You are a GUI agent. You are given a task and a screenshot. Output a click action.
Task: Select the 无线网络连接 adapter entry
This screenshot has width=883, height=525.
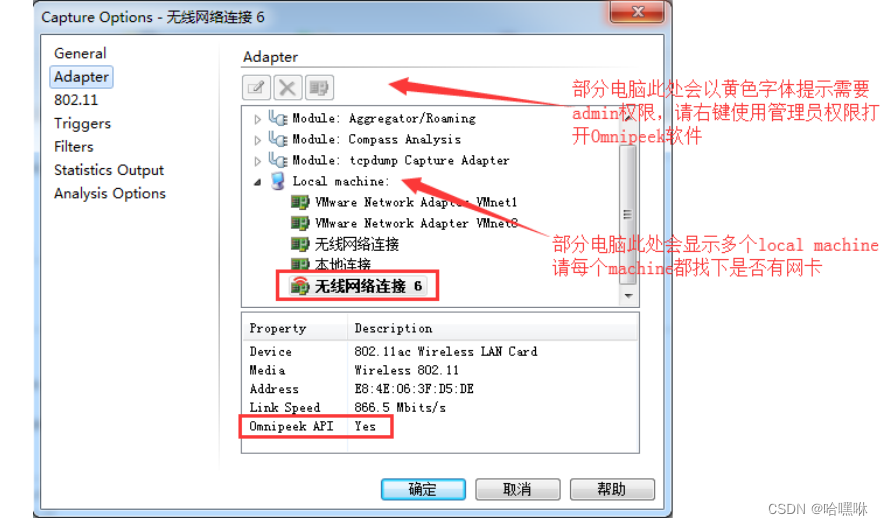click(x=356, y=244)
